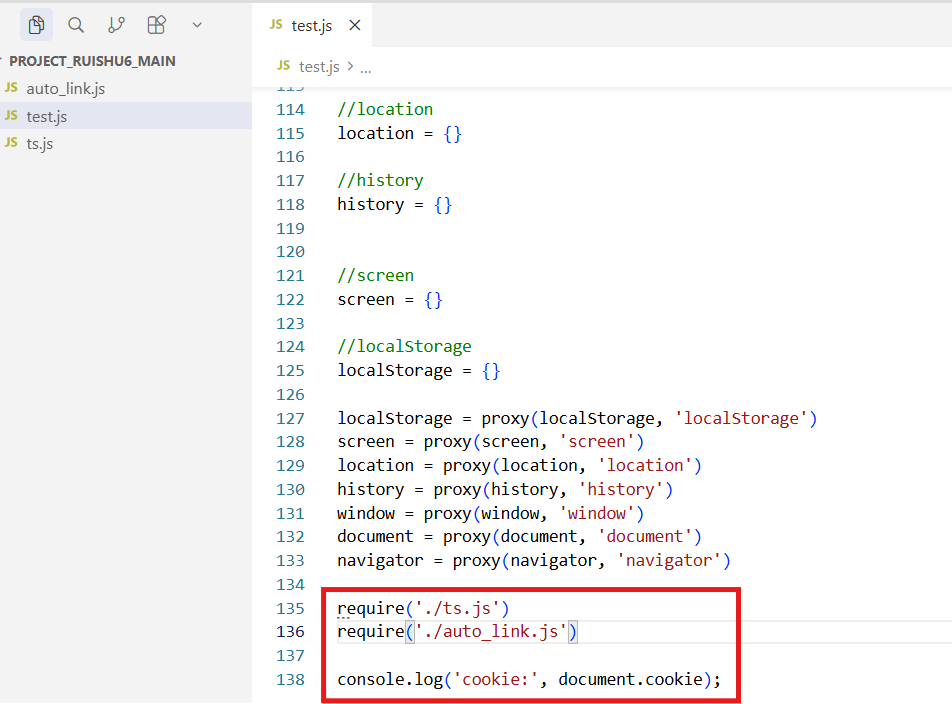Click the JS icon beside auto_link.js
Image resolution: width=952 pixels, height=704 pixels.
12,88
